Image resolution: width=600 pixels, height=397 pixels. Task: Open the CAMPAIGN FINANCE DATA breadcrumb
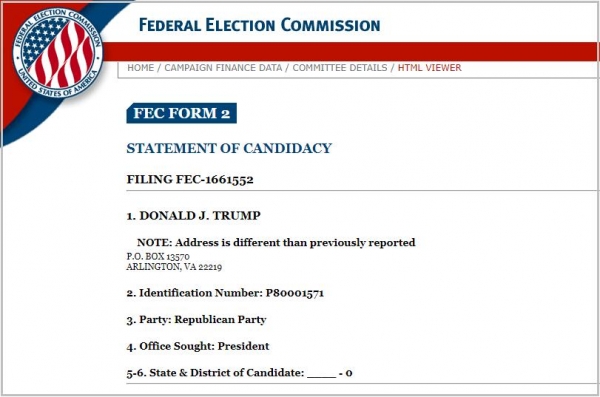click(x=223, y=68)
